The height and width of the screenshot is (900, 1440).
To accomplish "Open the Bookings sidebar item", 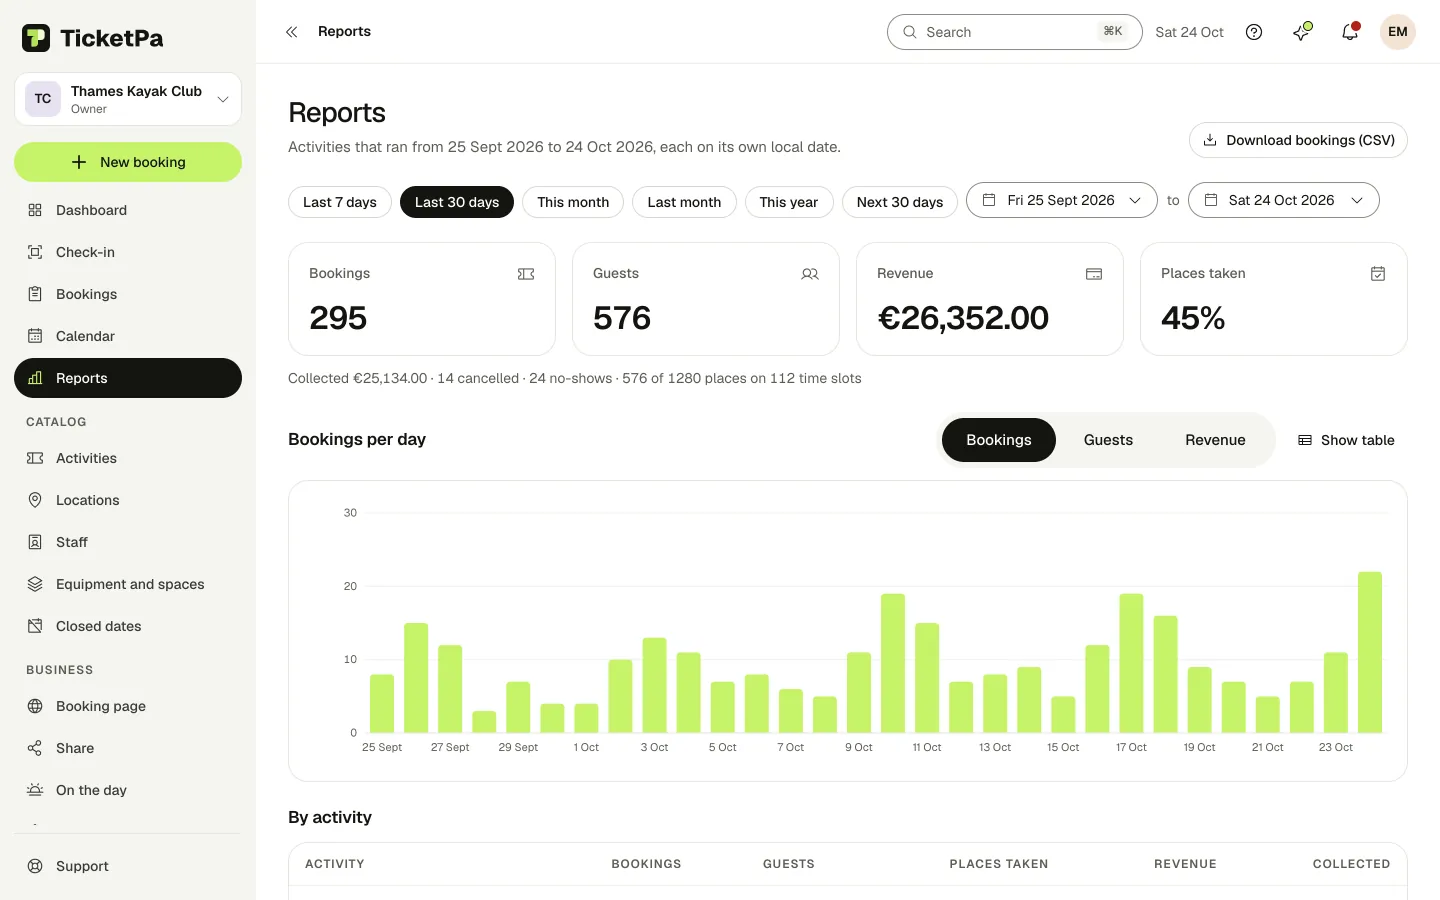I will pyautogui.click(x=128, y=294).
